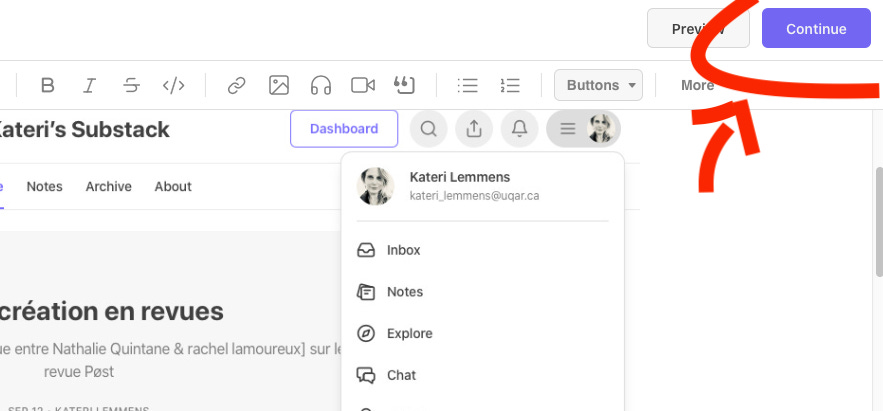Viewport: 883px width, 411px height.
Task: Click Kateri Lemmens profile avatar in the dropdown
Action: pos(375,186)
